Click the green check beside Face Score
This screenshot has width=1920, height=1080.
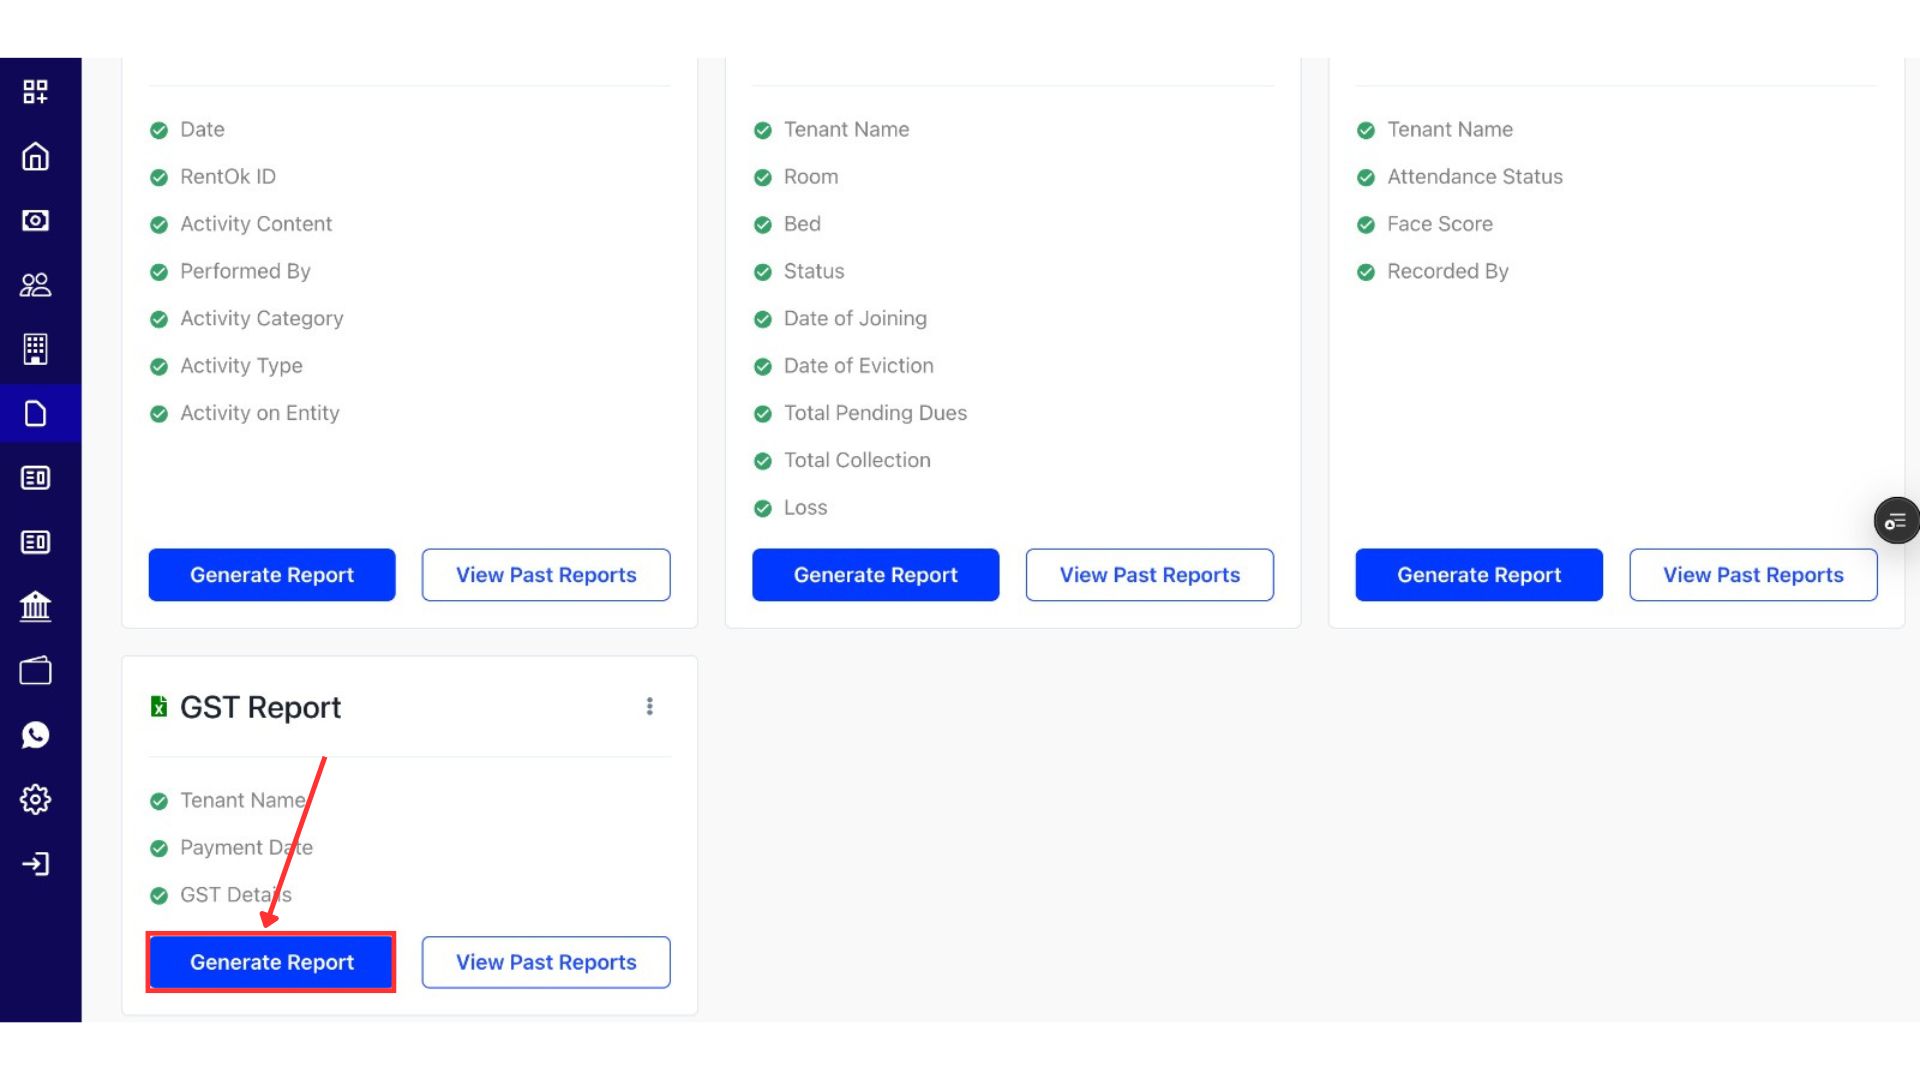(x=1366, y=225)
